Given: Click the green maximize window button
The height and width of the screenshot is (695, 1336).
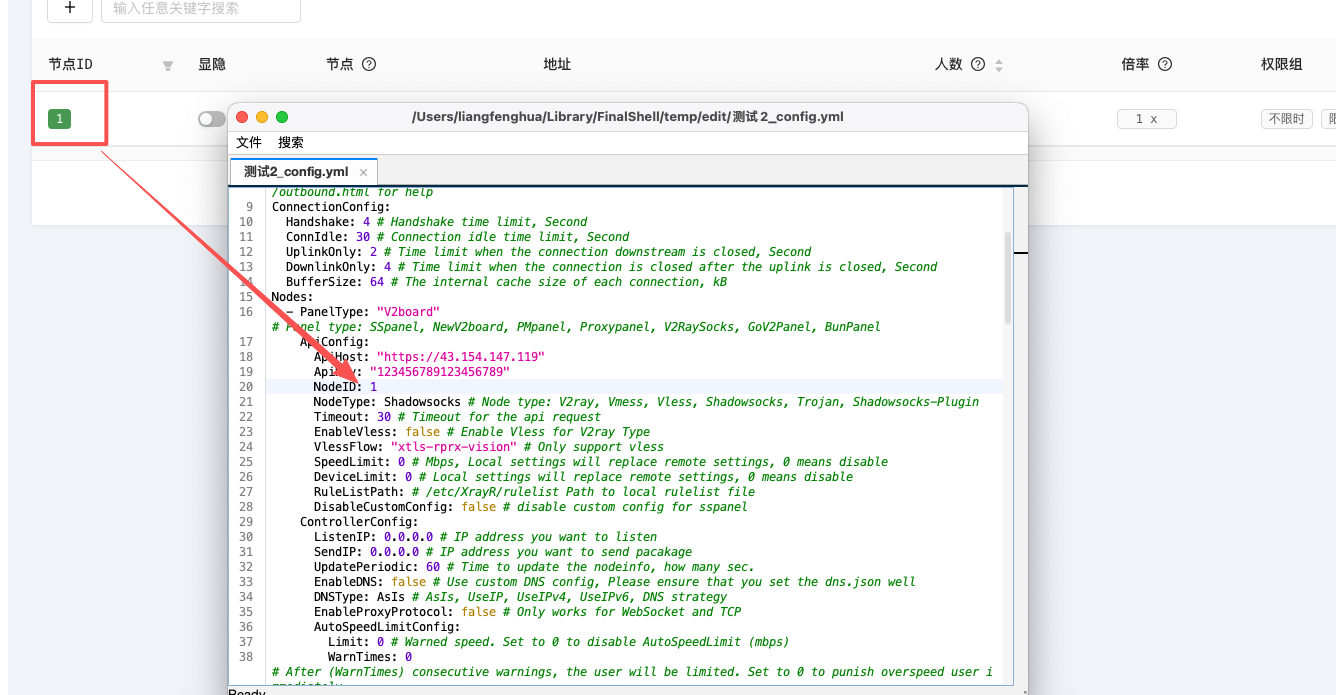Looking at the screenshot, I should 282,117.
